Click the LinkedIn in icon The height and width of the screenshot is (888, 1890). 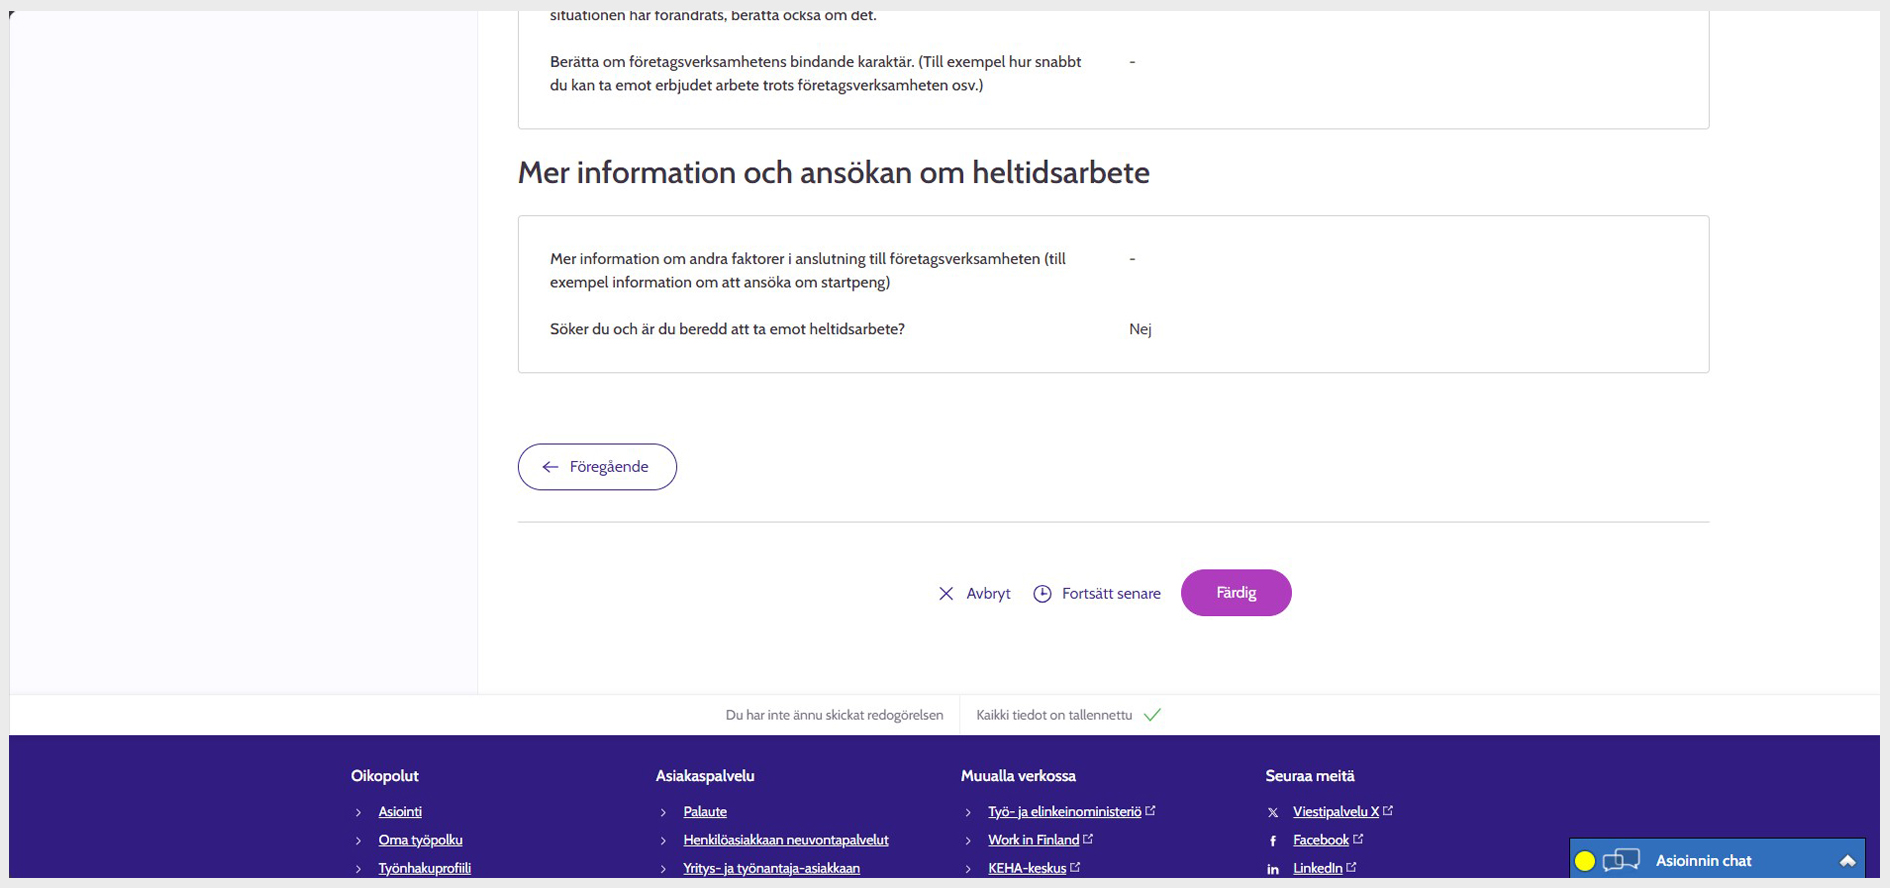[1273, 869]
